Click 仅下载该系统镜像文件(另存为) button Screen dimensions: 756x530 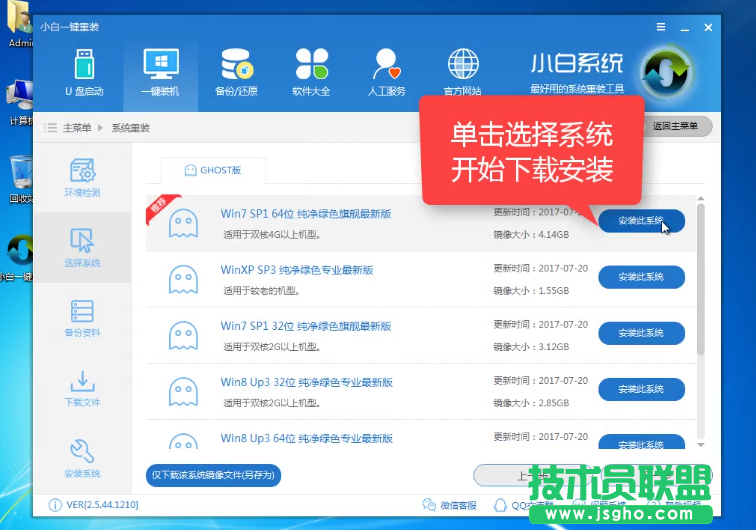tap(213, 475)
